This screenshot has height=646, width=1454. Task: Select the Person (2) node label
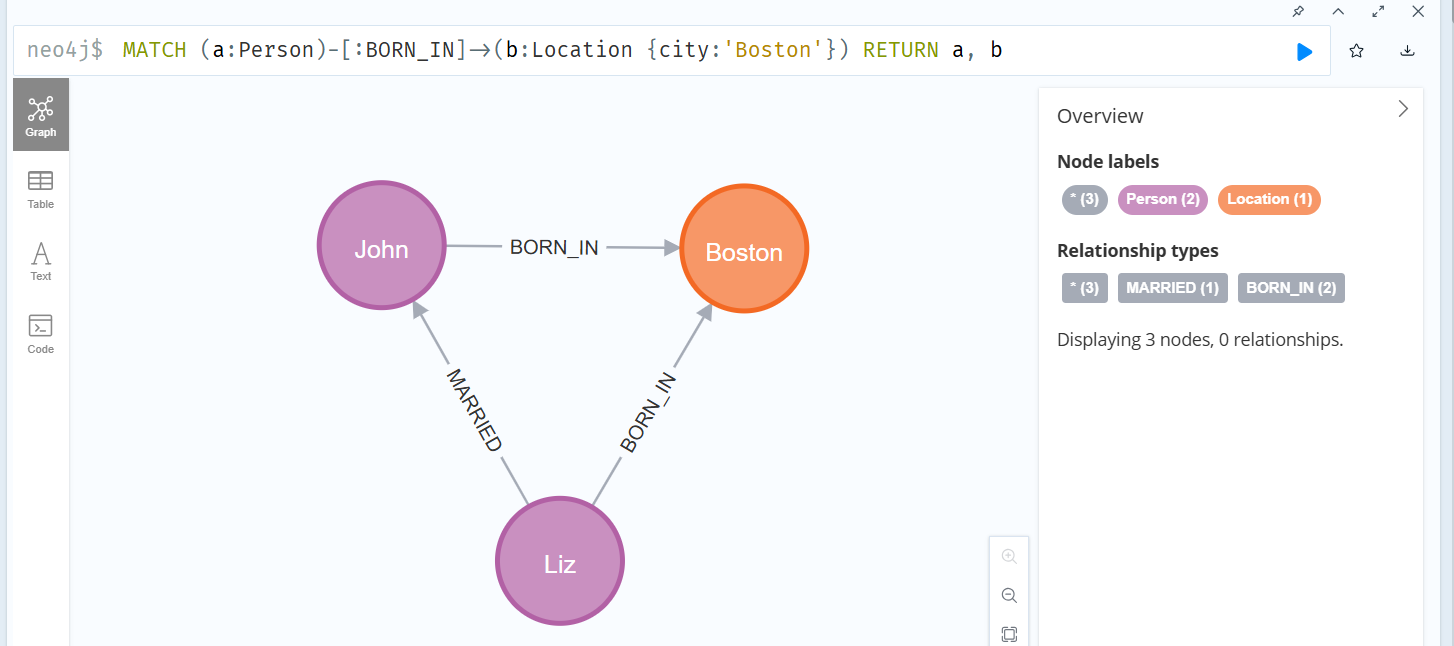pyautogui.click(x=1162, y=200)
